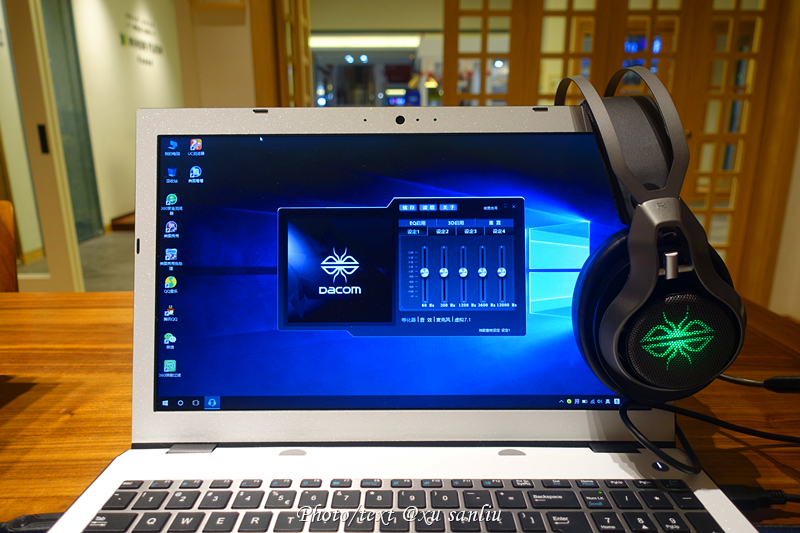Open the Action Center notification icon

click(x=617, y=401)
